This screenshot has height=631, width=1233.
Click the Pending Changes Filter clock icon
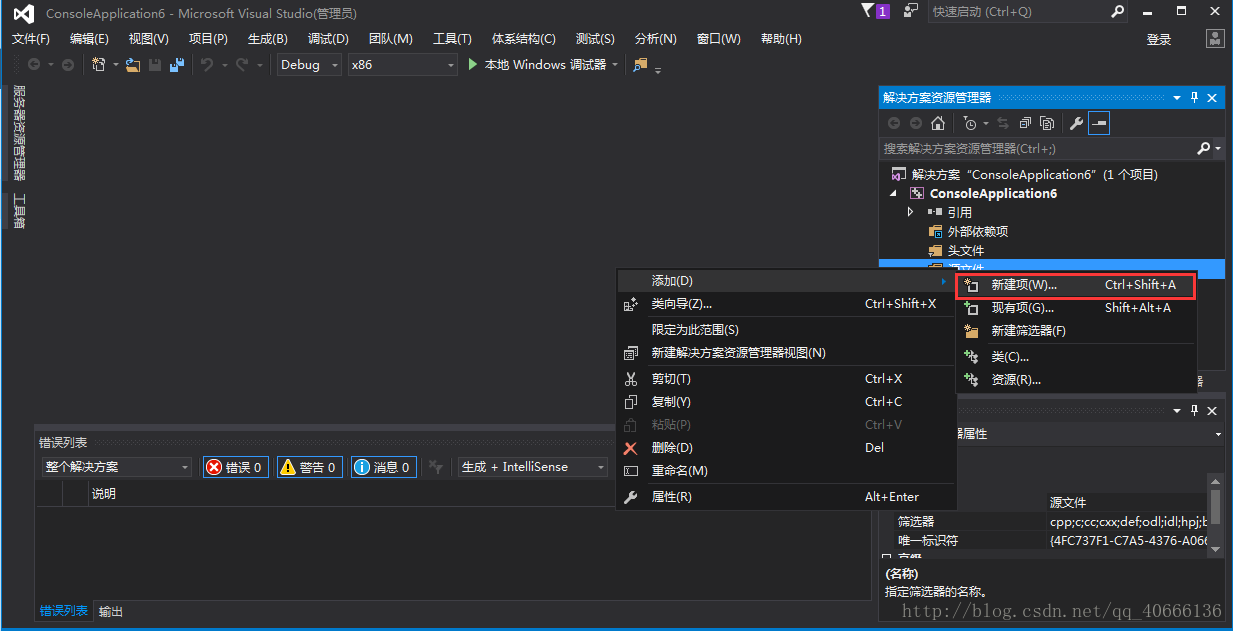[x=970, y=123]
